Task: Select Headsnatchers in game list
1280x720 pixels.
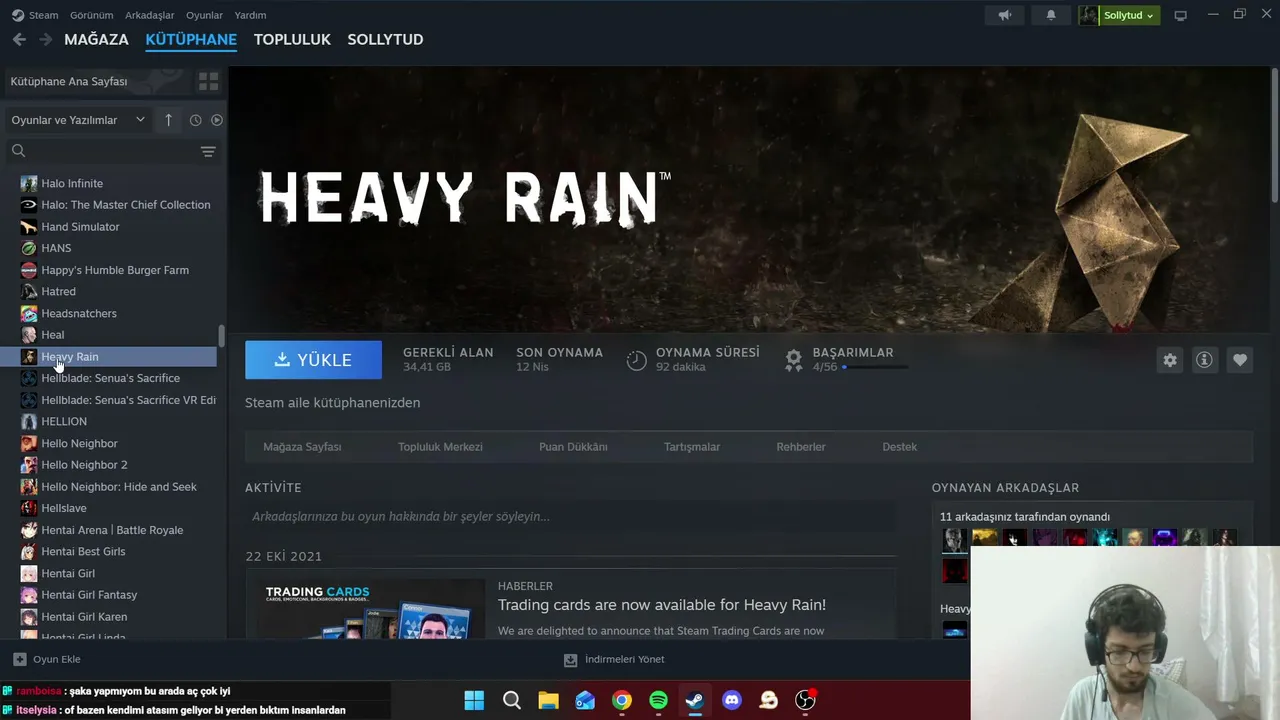Action: point(79,313)
